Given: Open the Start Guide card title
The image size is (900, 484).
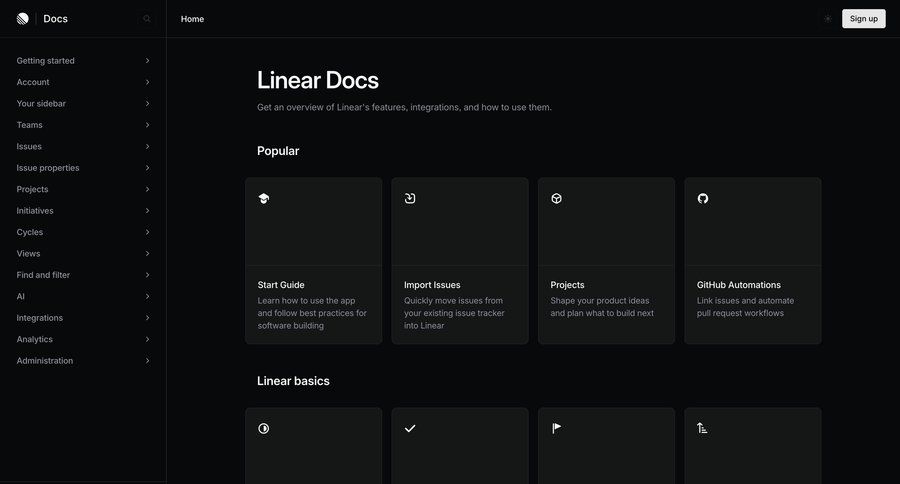Looking at the screenshot, I should click(281, 285).
